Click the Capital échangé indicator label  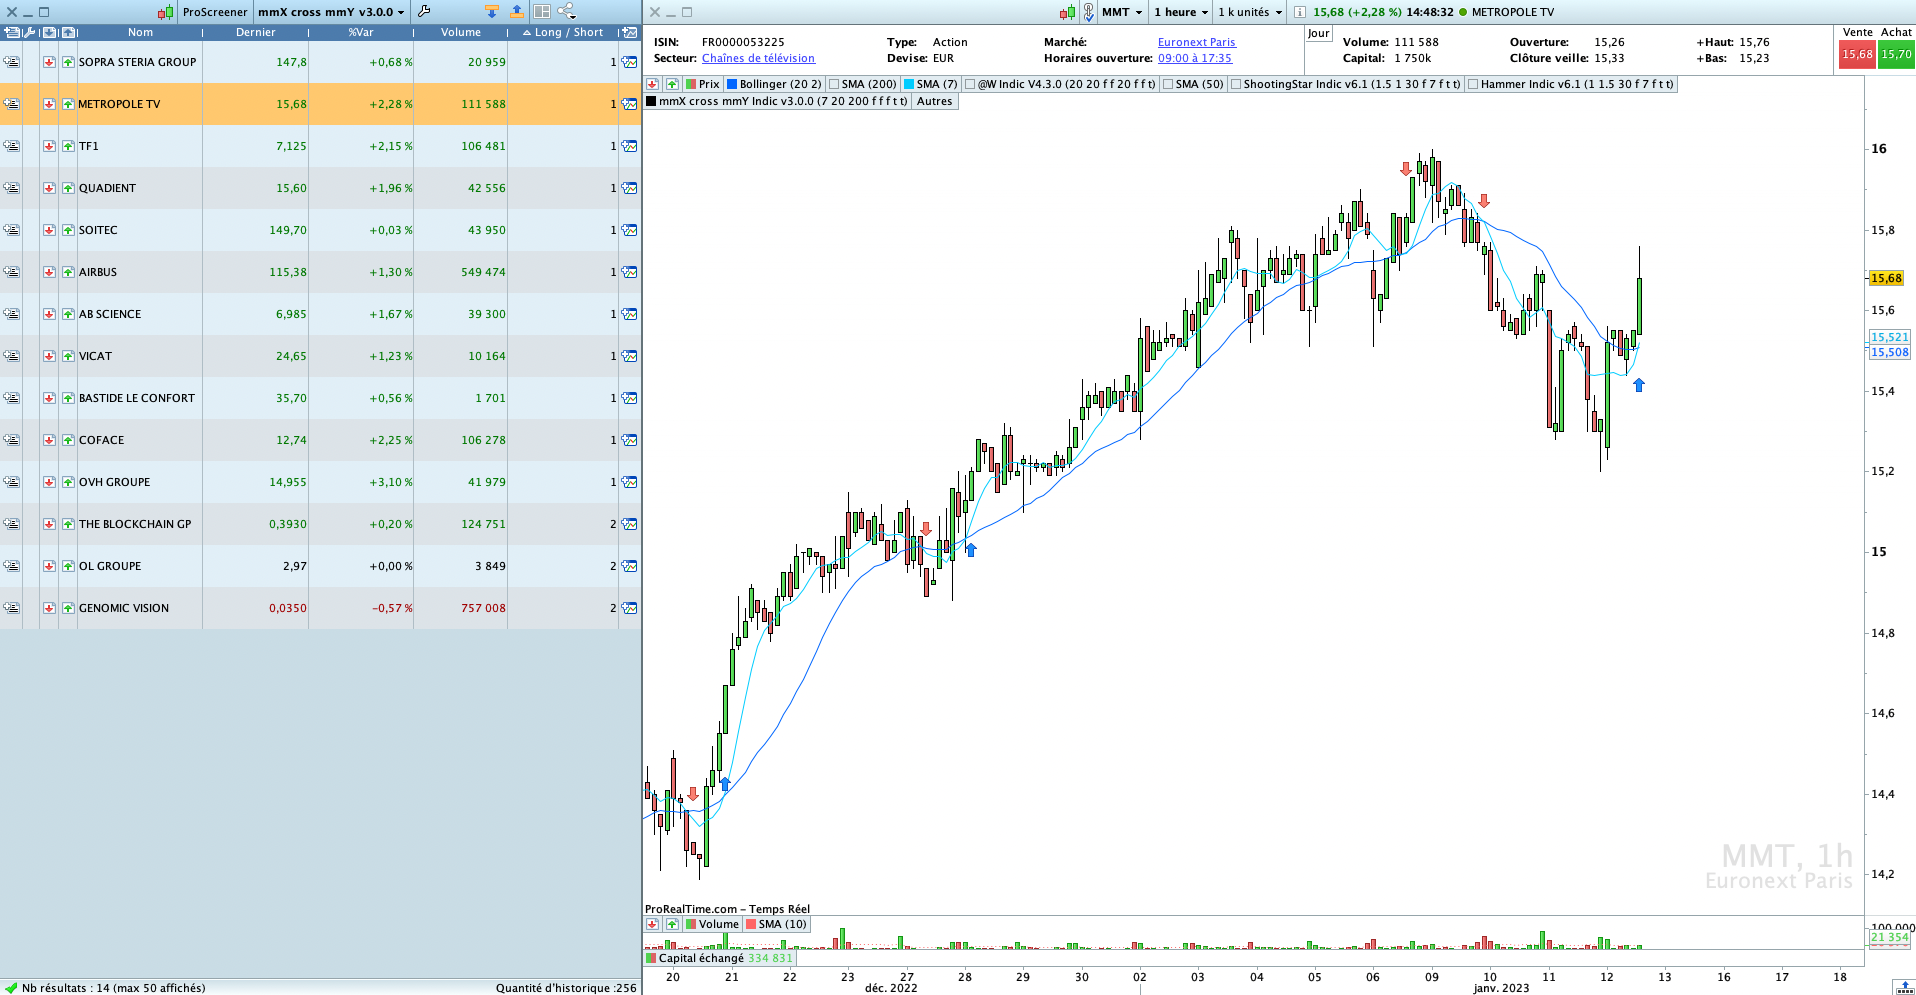tap(701, 958)
